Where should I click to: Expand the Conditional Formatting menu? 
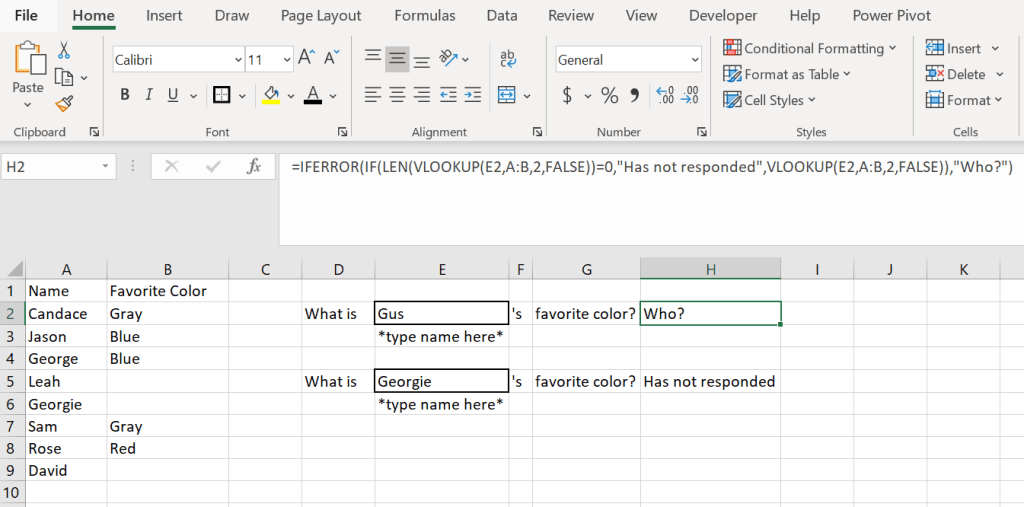pos(810,48)
